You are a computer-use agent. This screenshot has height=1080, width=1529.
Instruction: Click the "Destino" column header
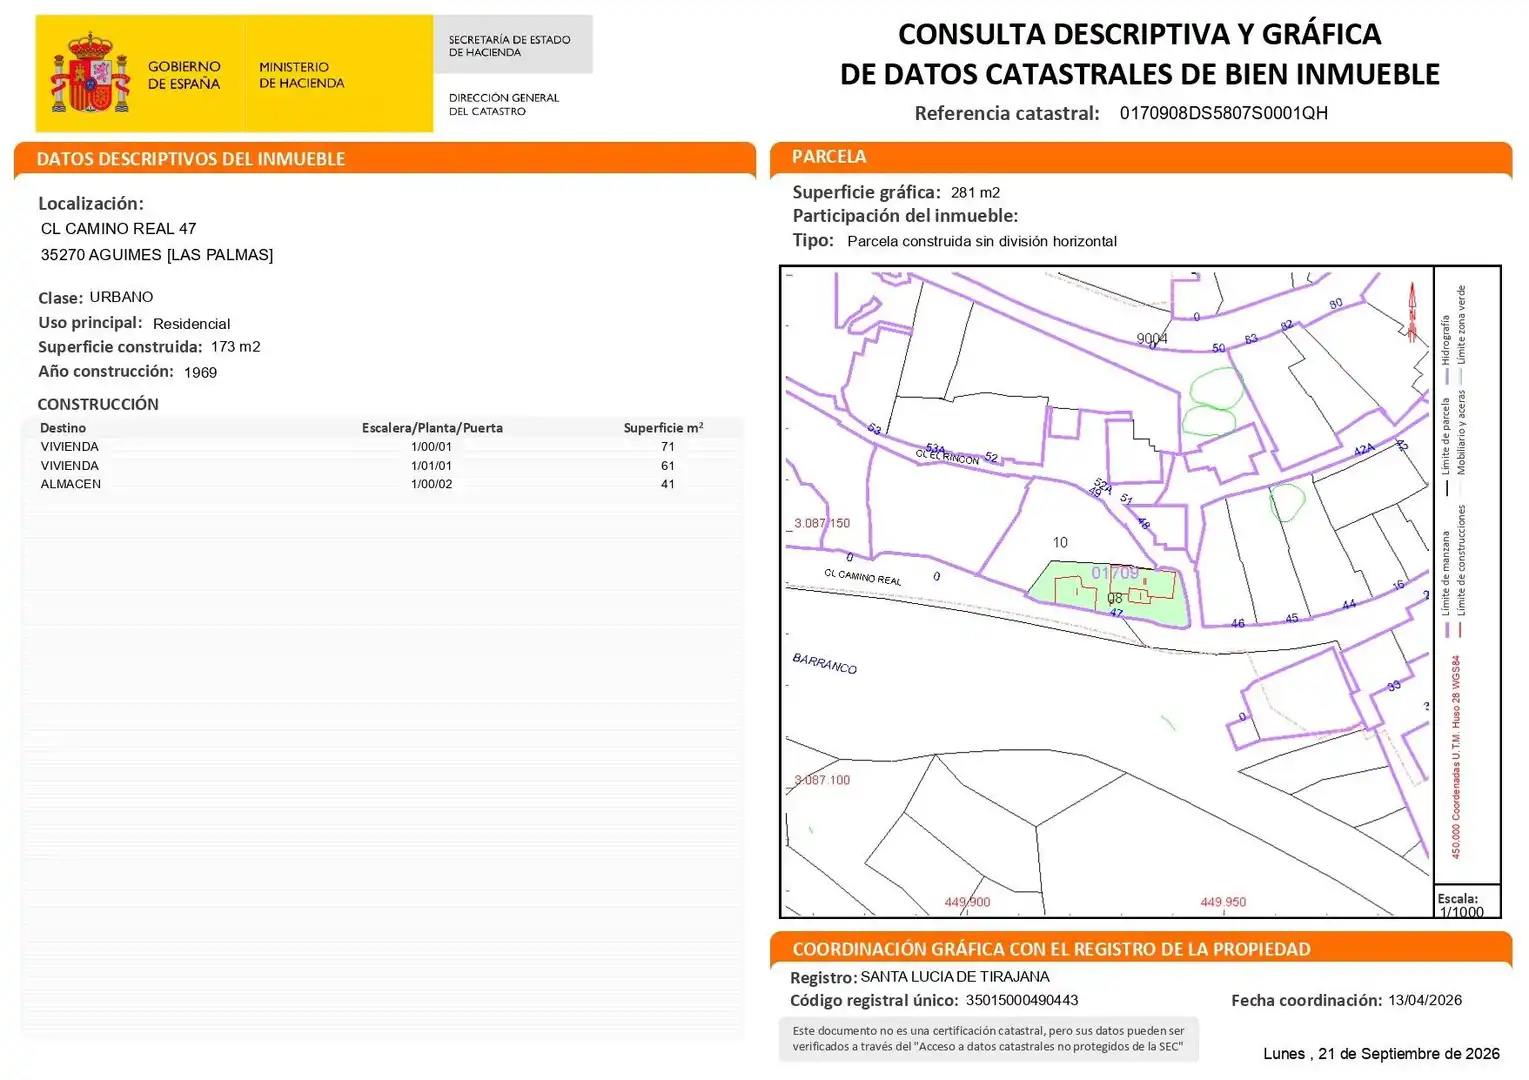pyautogui.click(x=63, y=428)
